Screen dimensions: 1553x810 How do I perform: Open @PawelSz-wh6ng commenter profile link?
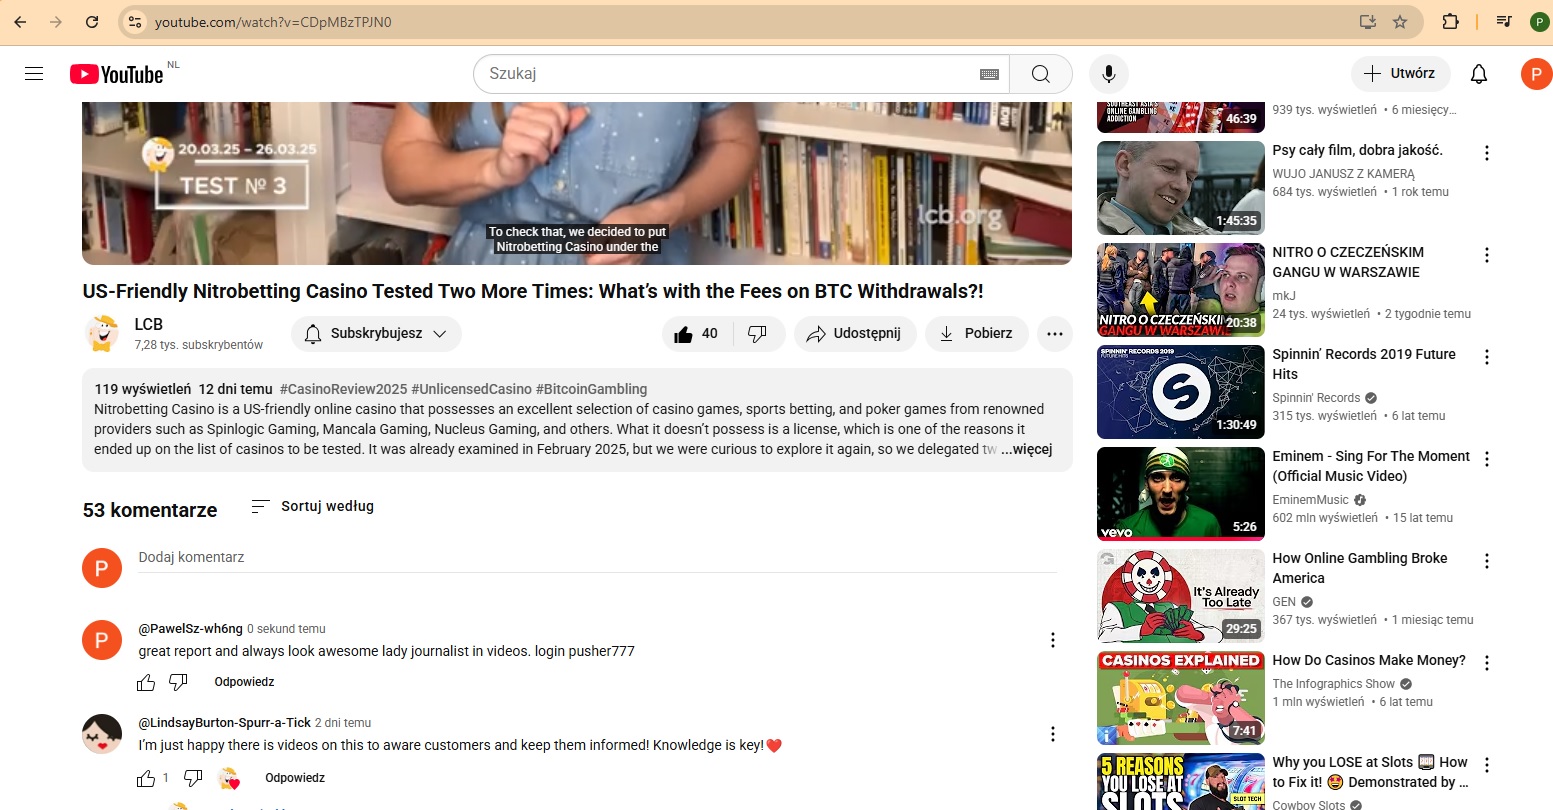[190, 629]
